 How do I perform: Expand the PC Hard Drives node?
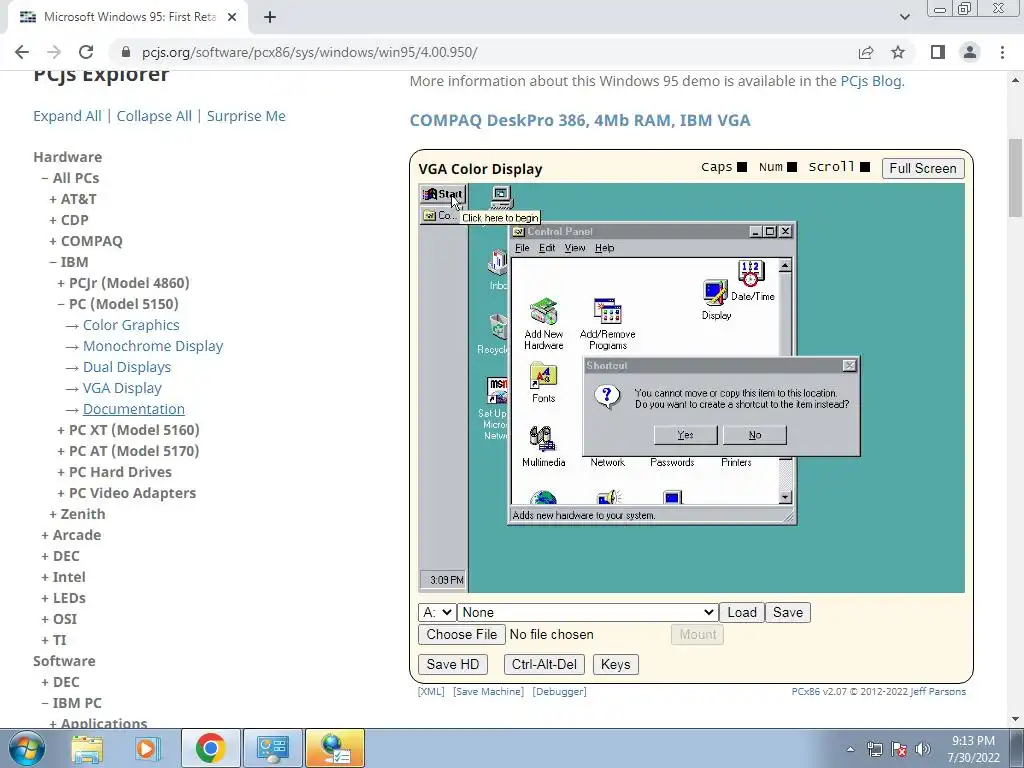tap(115, 472)
